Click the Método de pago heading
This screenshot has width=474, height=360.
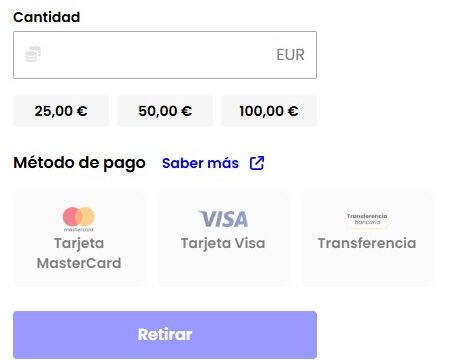[x=79, y=163]
